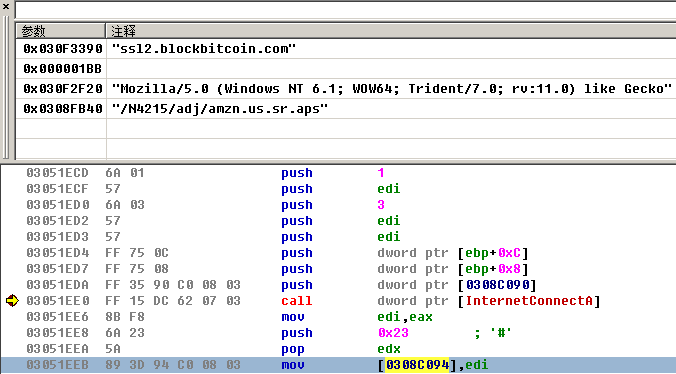Close the parameters panel with the X icon

[6, 6]
